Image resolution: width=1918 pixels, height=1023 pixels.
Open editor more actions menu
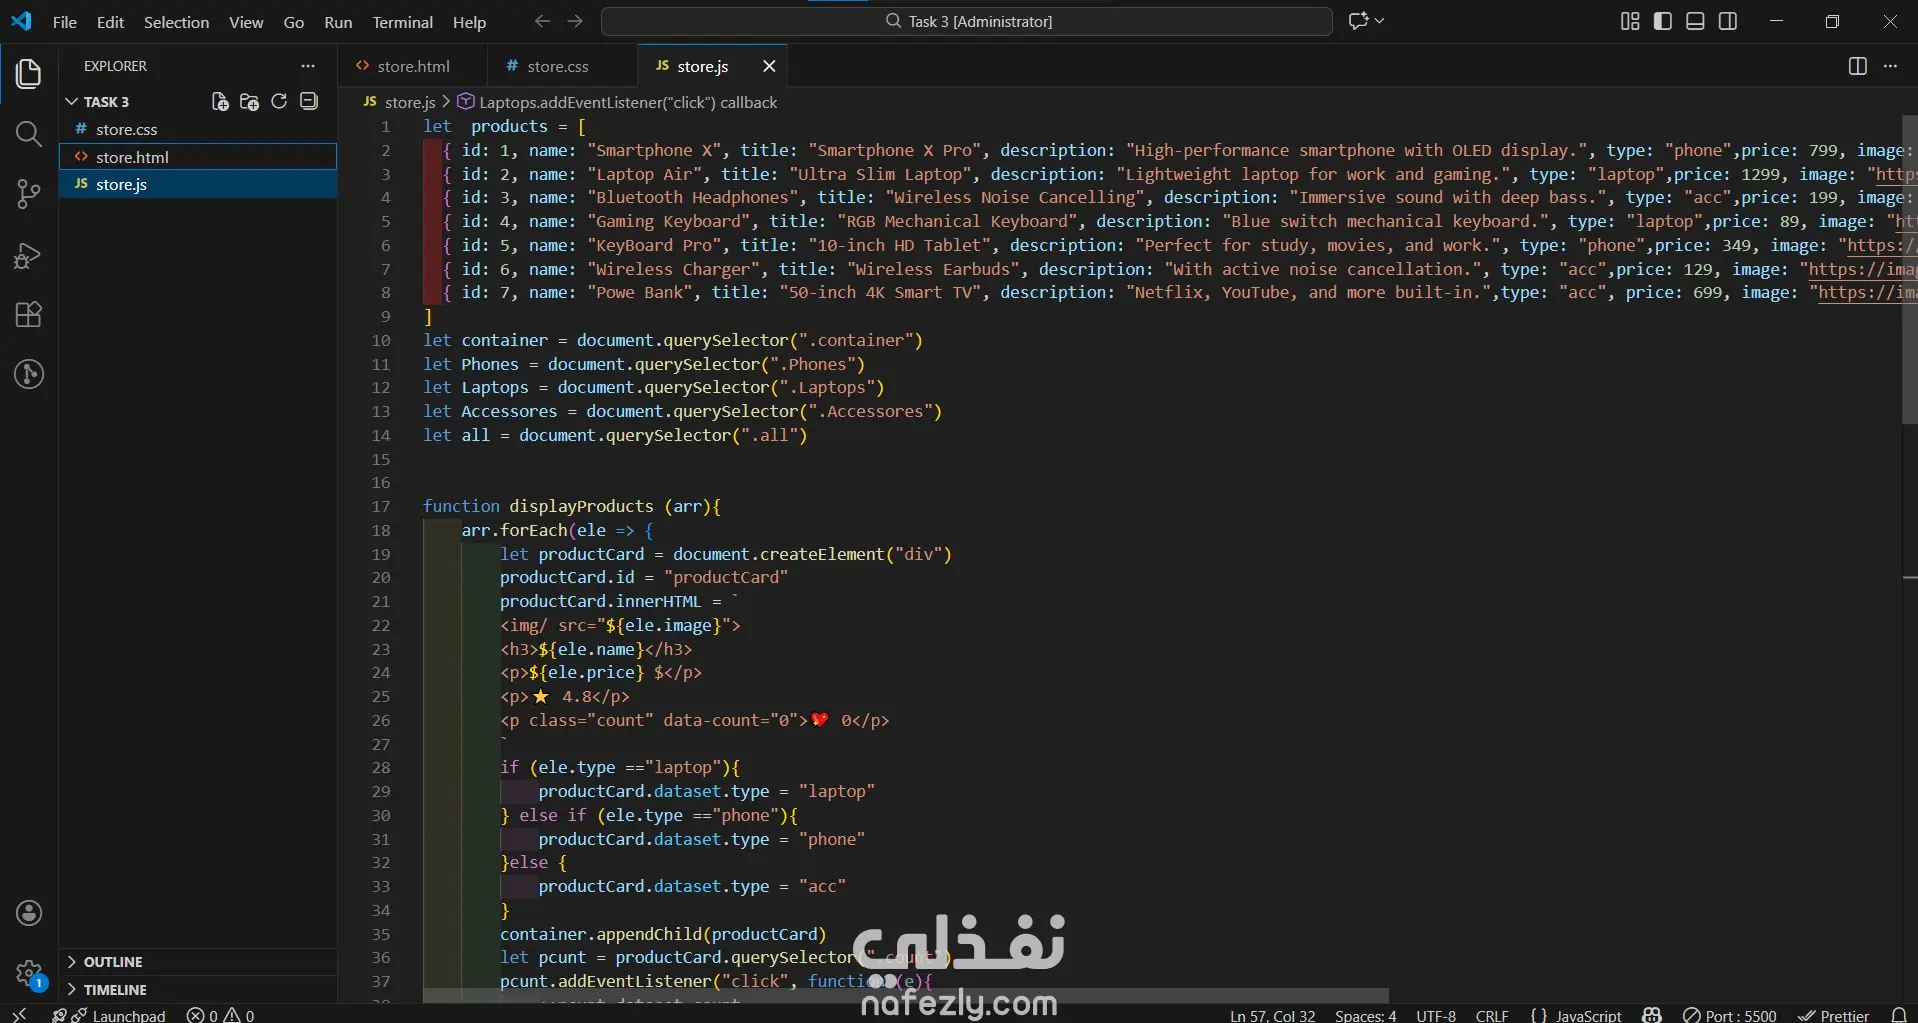point(1890,66)
